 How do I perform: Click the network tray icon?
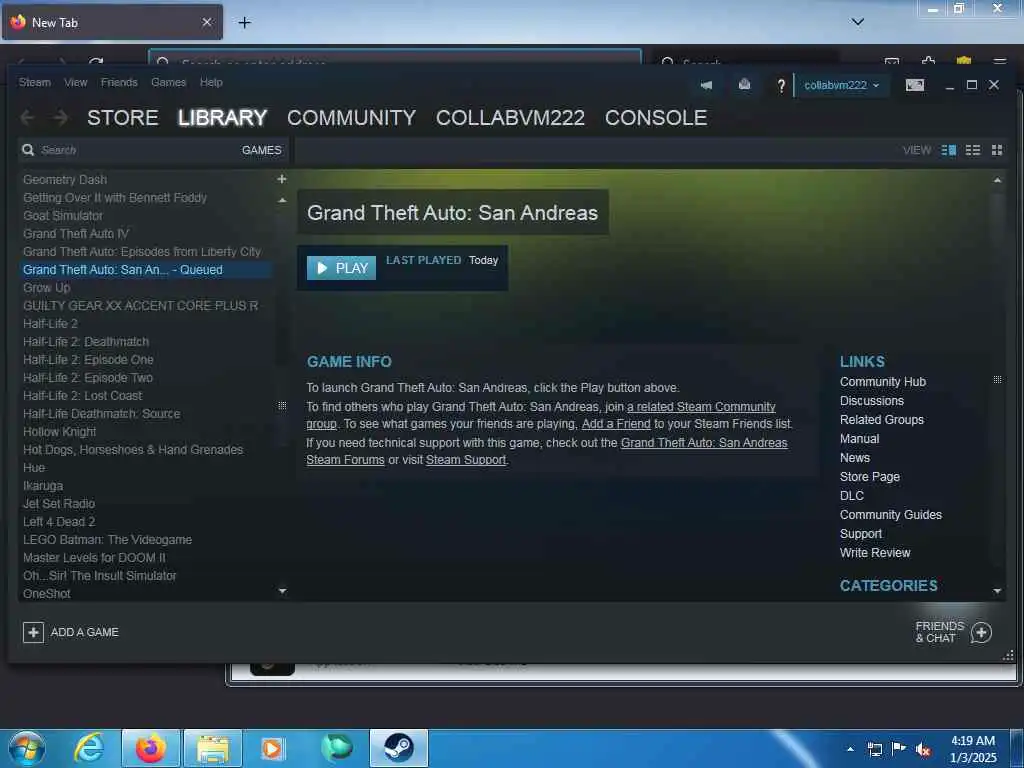tap(874, 749)
